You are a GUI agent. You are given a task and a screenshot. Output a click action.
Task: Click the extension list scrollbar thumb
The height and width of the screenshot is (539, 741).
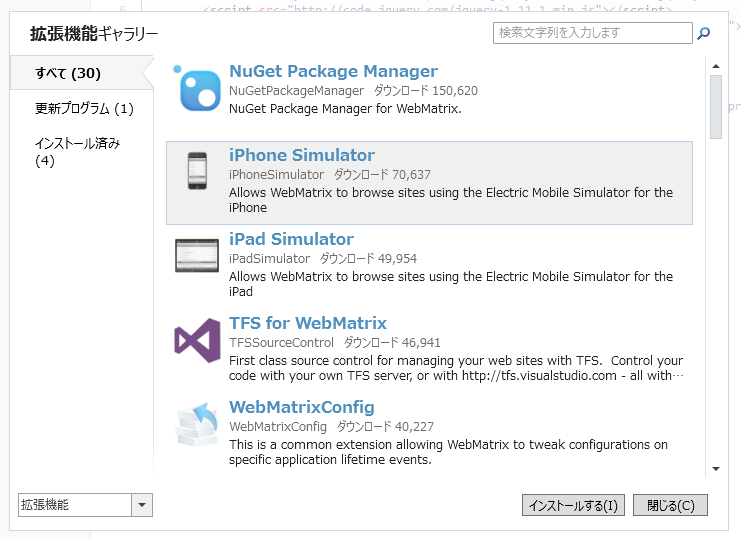click(x=716, y=105)
